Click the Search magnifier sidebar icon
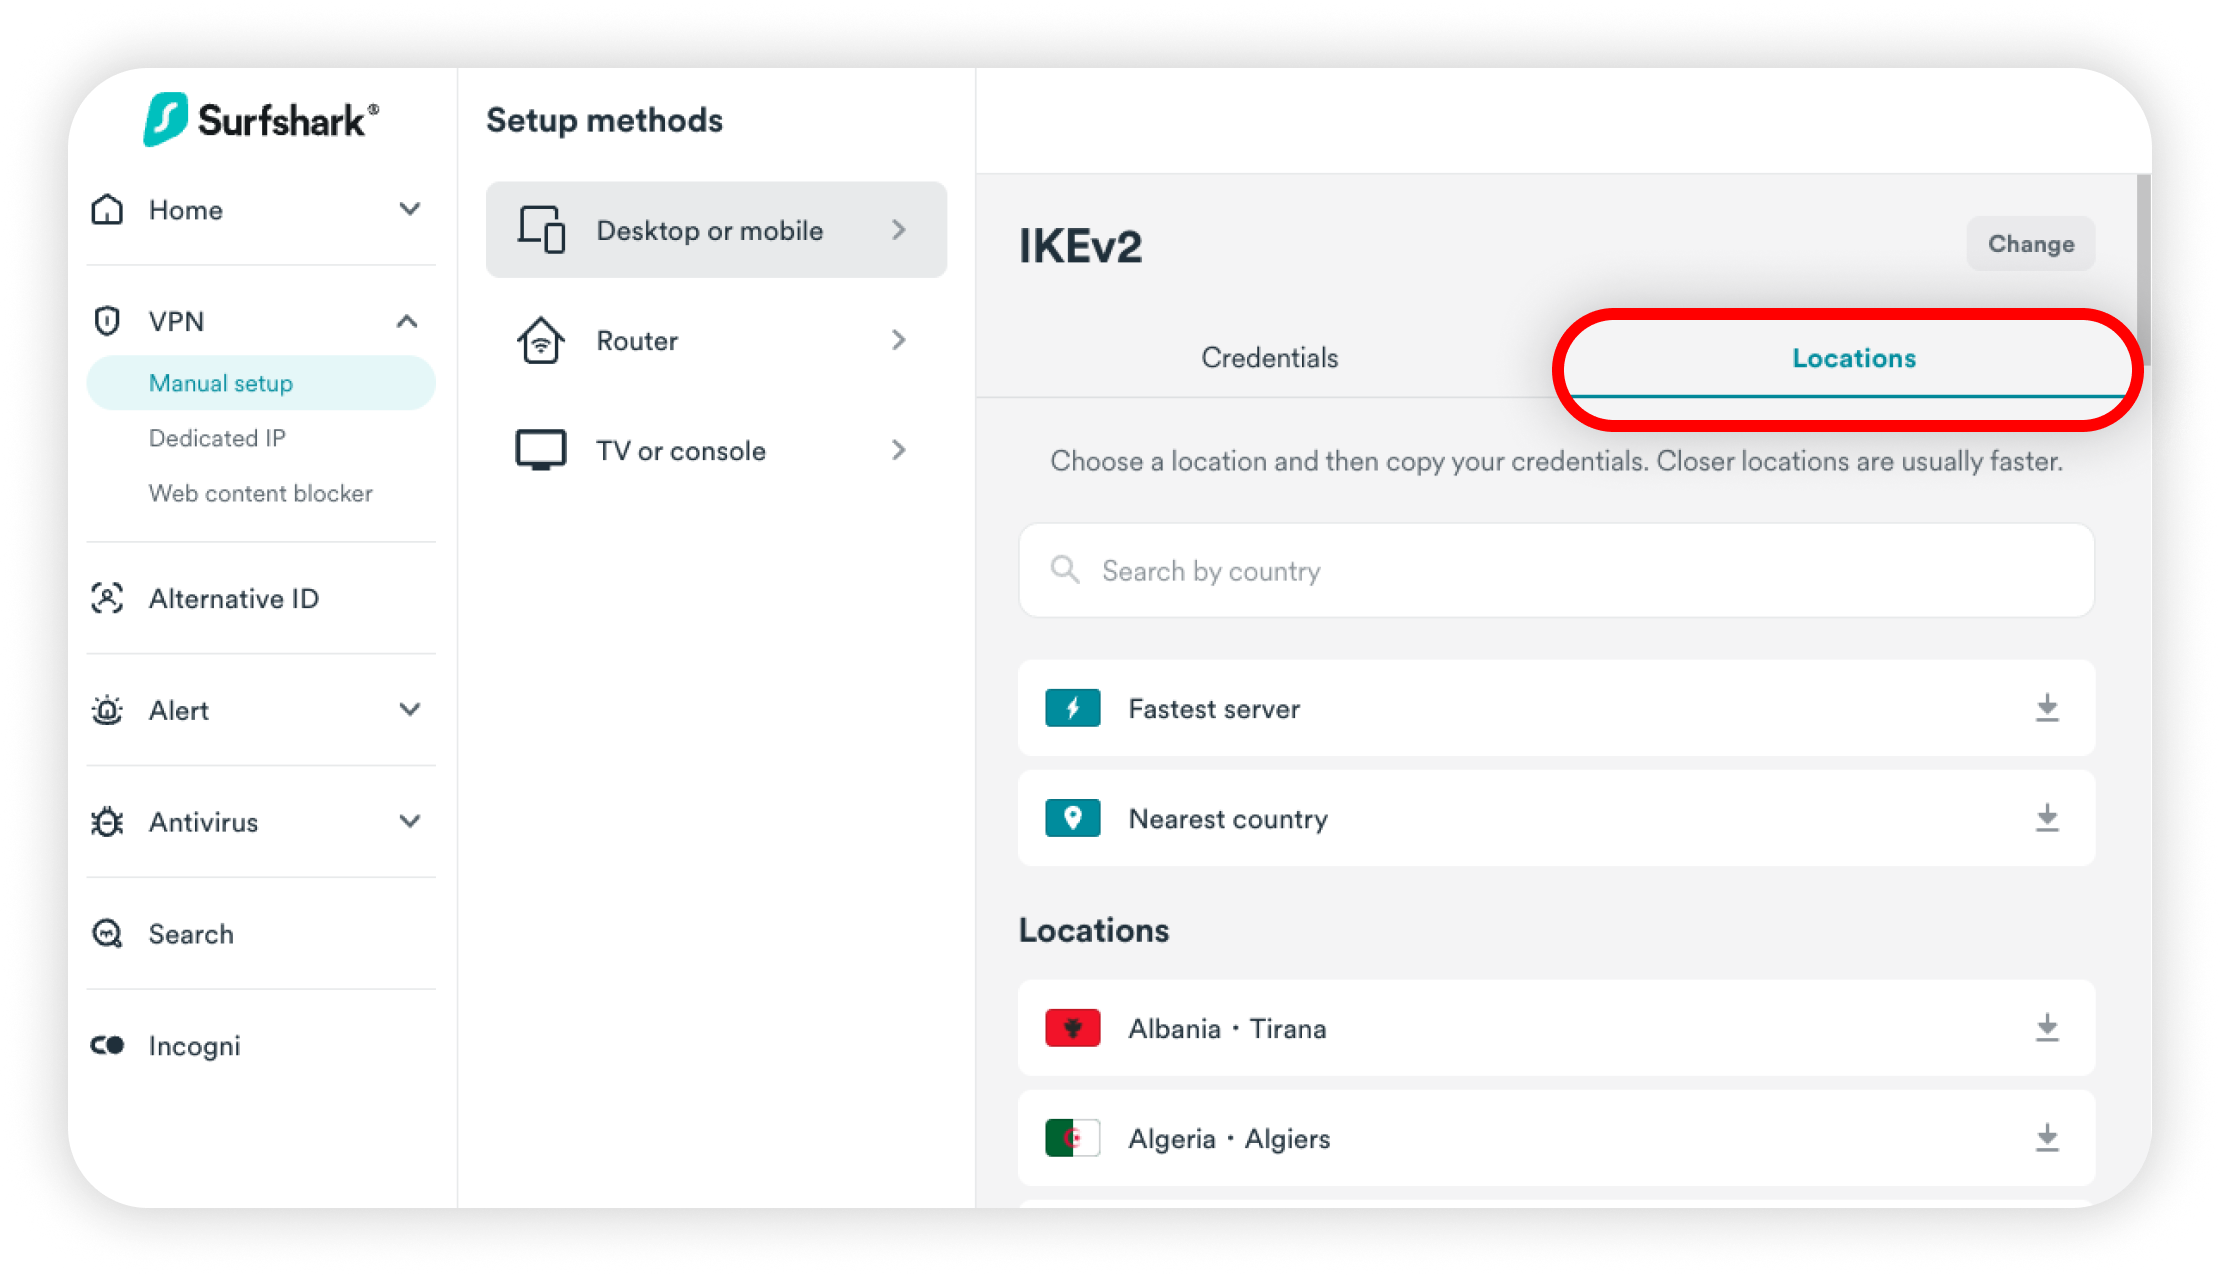The width and height of the screenshot is (2220, 1276). coord(107,933)
